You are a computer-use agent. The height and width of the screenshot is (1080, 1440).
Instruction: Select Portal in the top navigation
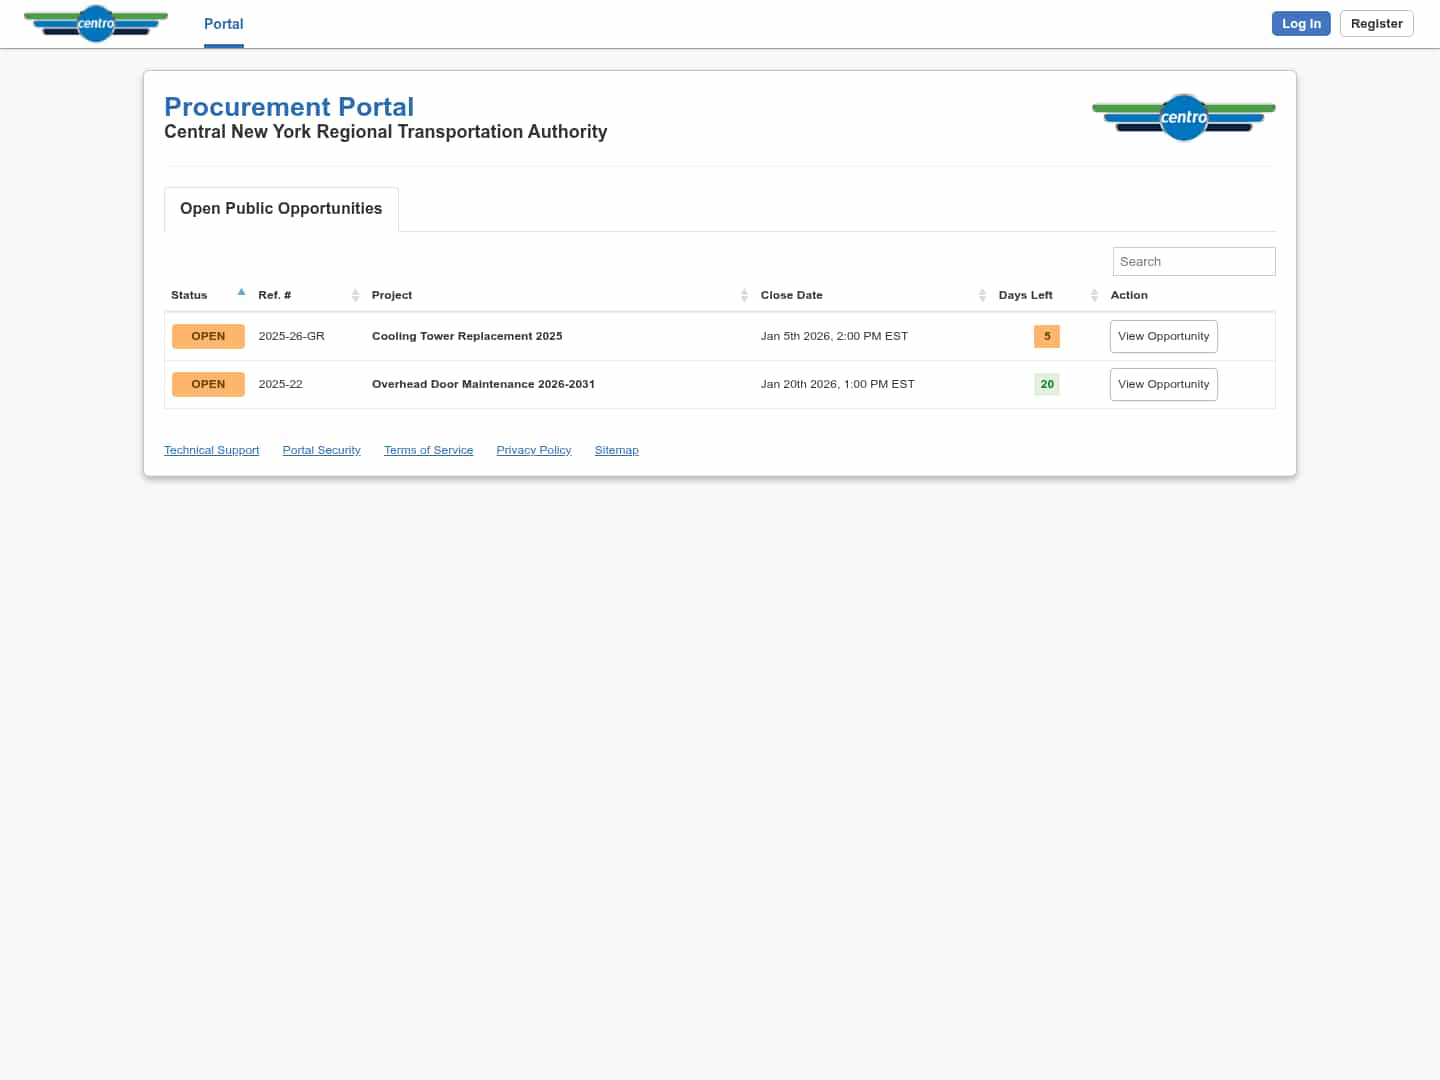click(223, 24)
